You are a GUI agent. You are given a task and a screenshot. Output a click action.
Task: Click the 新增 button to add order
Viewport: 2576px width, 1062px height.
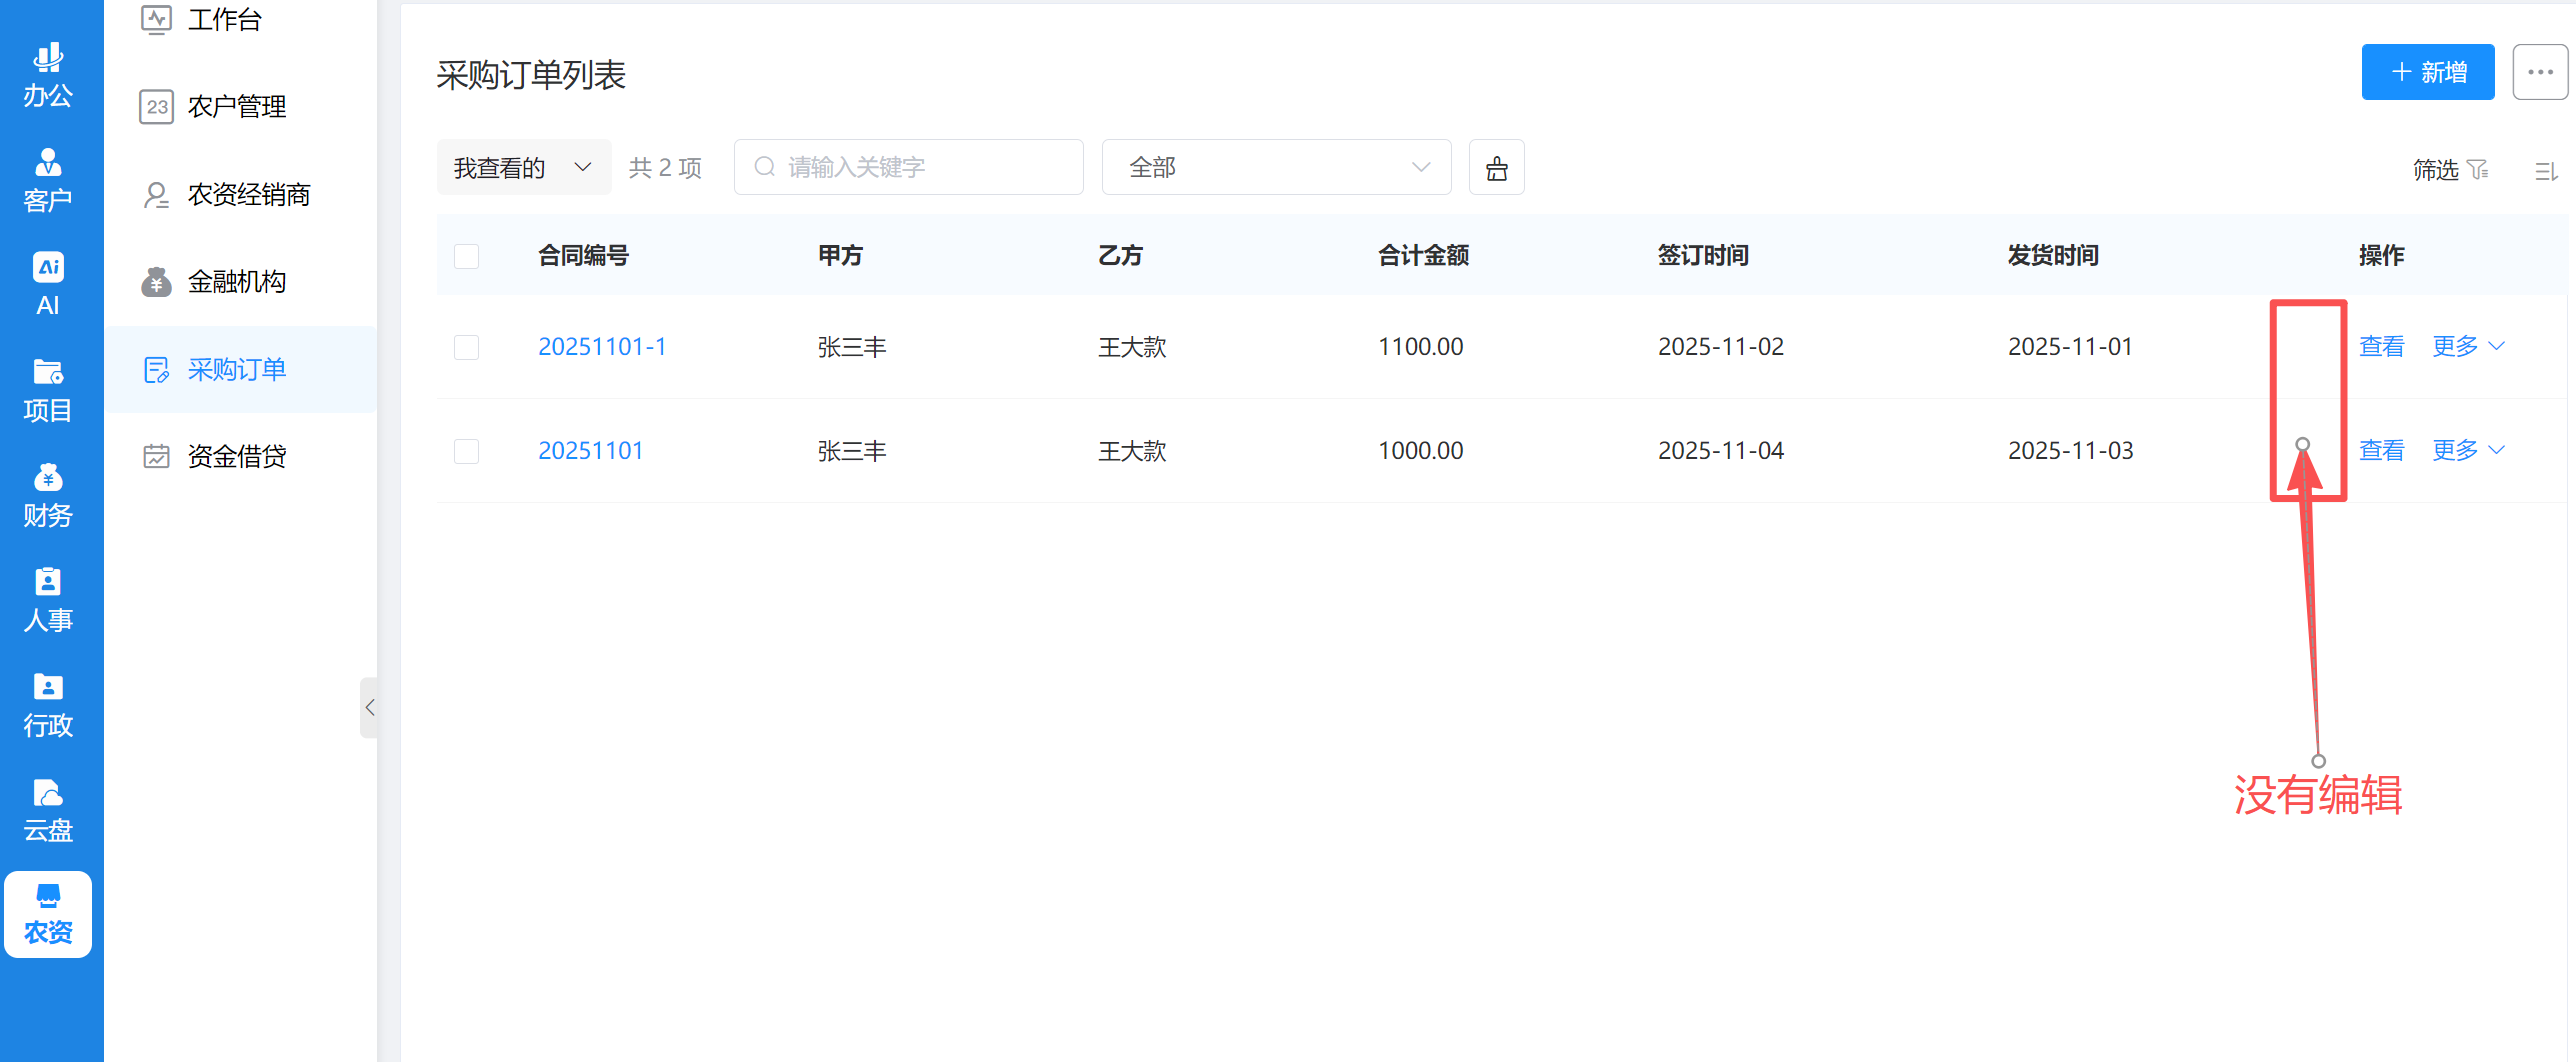tap(2427, 72)
